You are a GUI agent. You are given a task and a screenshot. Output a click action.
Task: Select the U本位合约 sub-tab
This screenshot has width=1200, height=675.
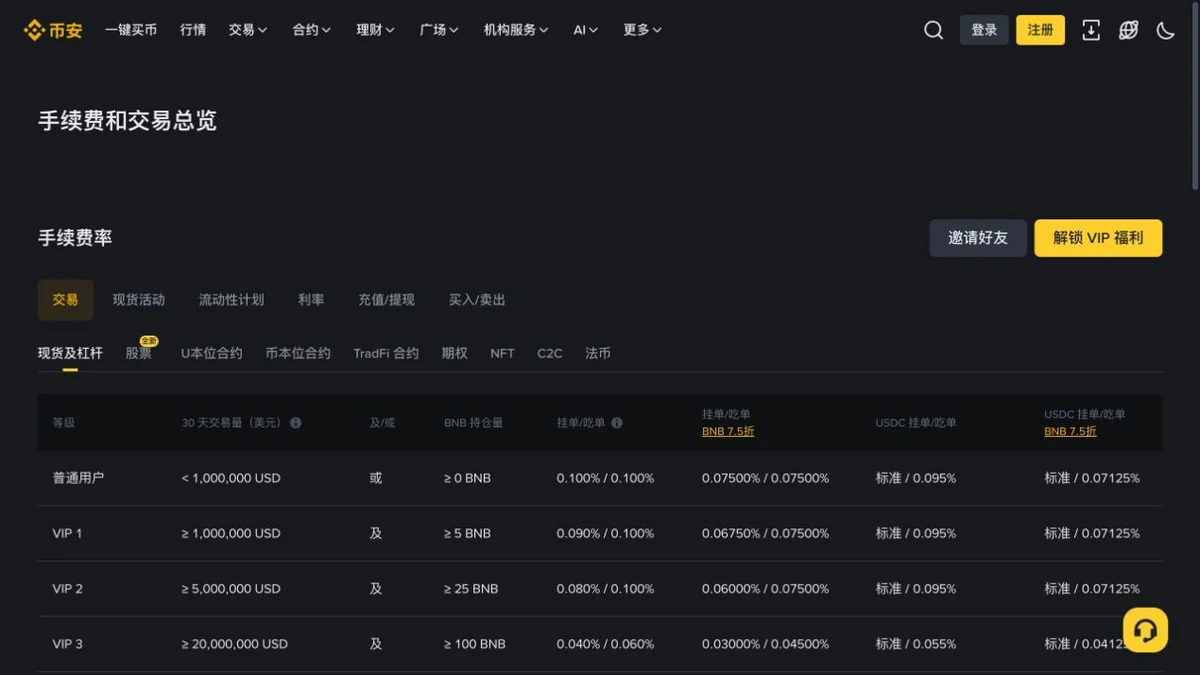point(211,353)
